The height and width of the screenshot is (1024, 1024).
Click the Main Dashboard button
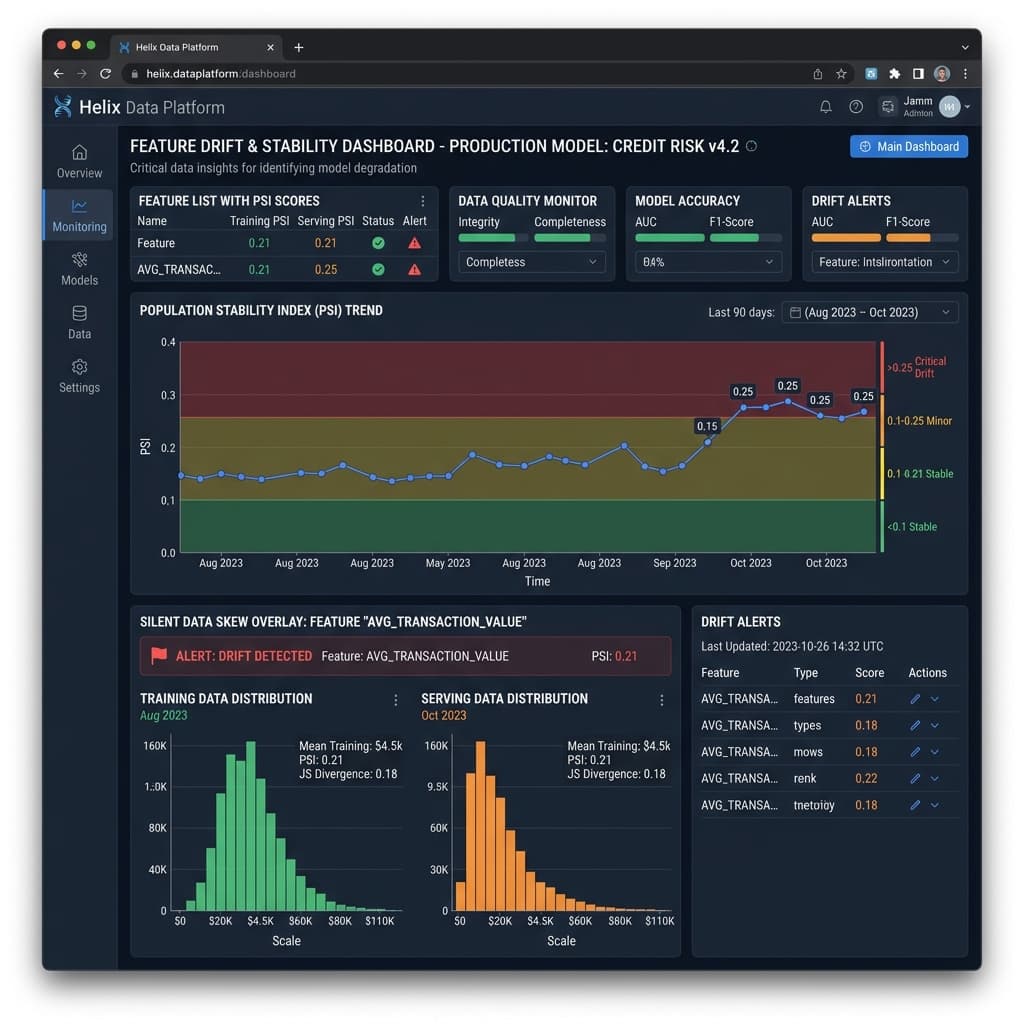tap(908, 146)
